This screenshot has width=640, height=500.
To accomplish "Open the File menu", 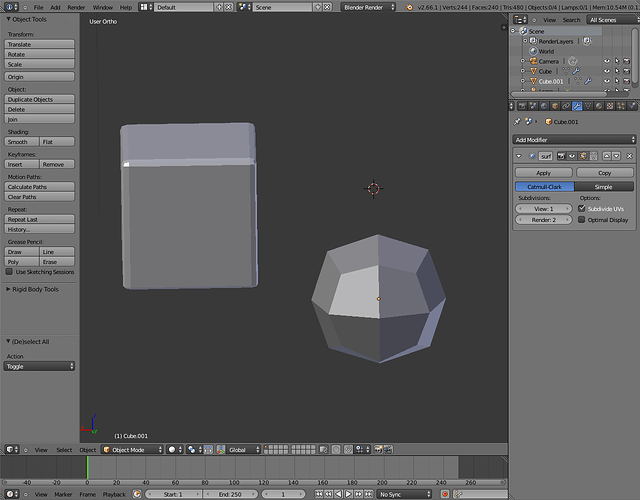I will coord(38,7).
